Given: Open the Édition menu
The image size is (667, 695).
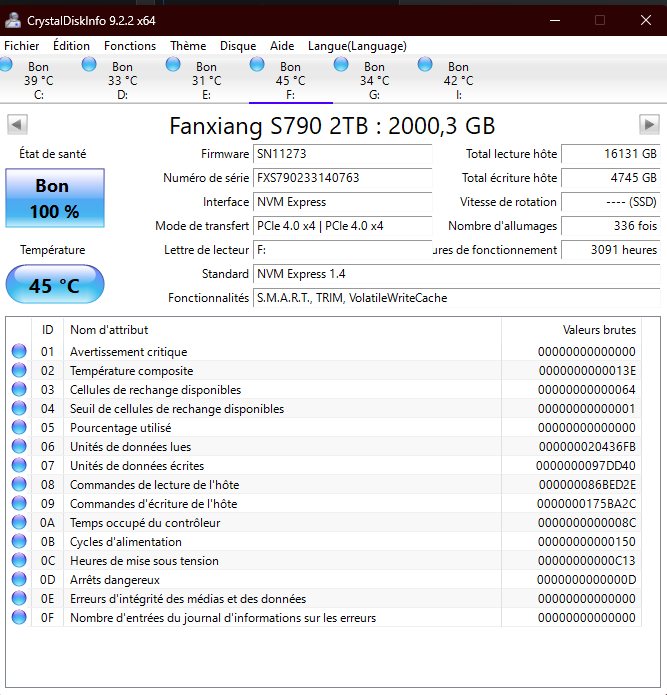Looking at the screenshot, I should click(71, 46).
